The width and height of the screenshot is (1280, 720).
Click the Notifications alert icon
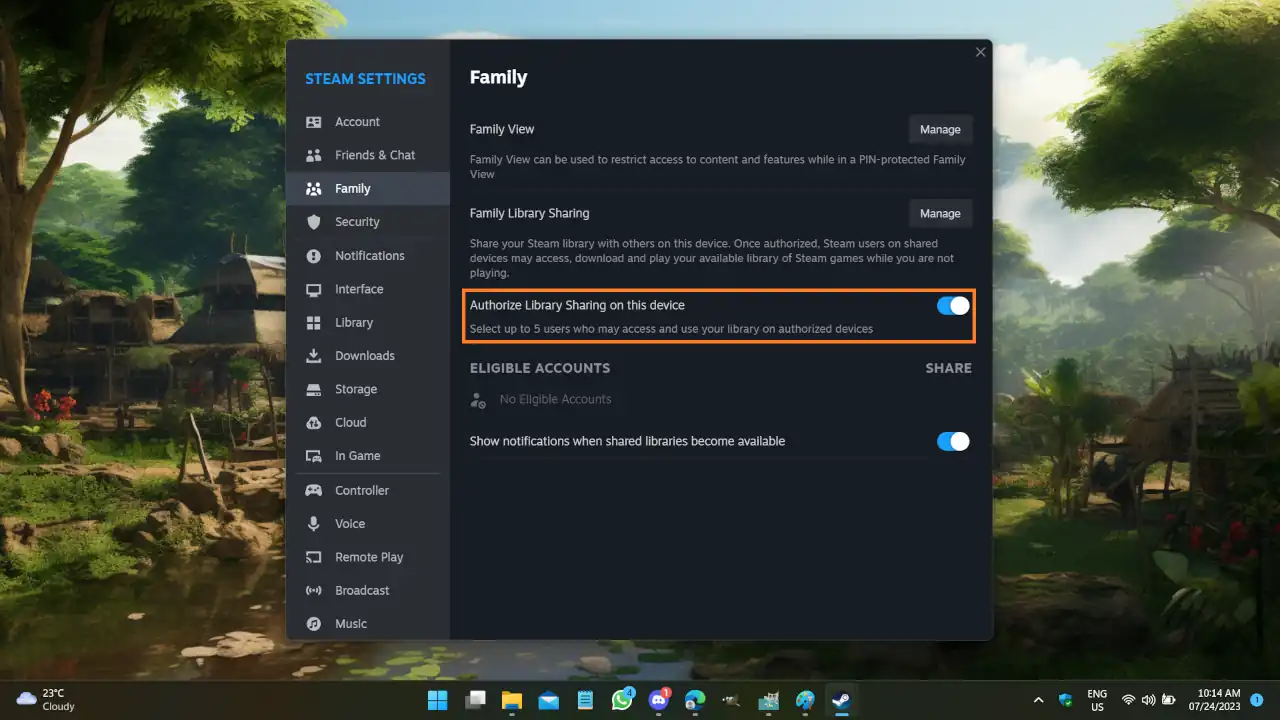pyautogui.click(x=314, y=256)
